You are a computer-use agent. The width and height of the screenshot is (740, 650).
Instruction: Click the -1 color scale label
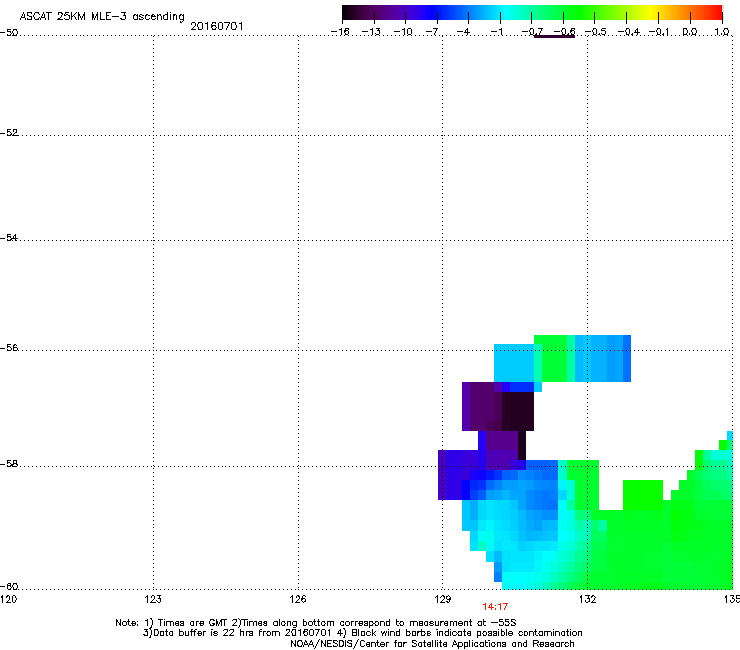coord(497,32)
